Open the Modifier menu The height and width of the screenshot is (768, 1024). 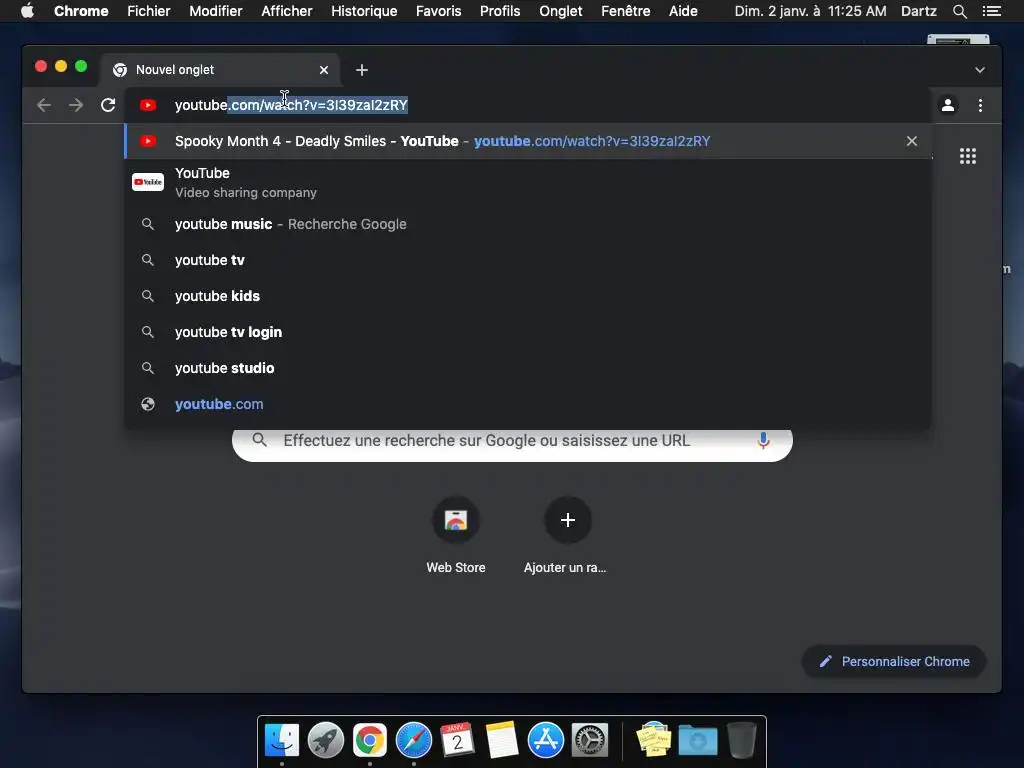click(x=216, y=11)
